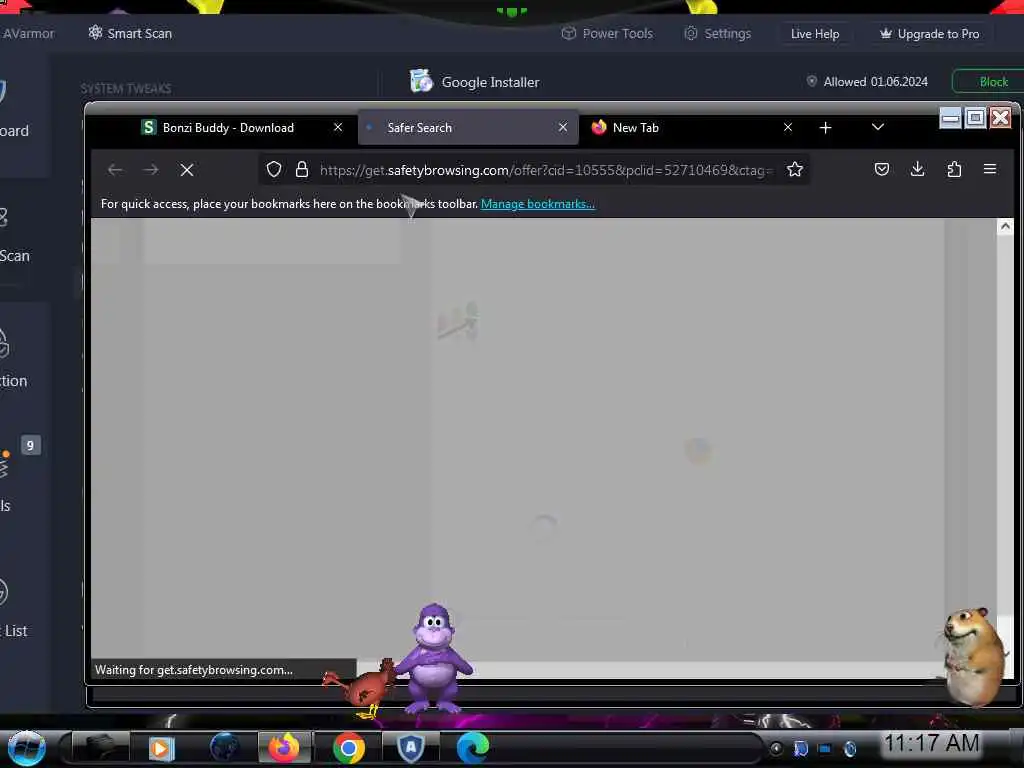1024x768 pixels.
Task: Click the Allowed 01.06.2024 status text
Action: pos(875,82)
